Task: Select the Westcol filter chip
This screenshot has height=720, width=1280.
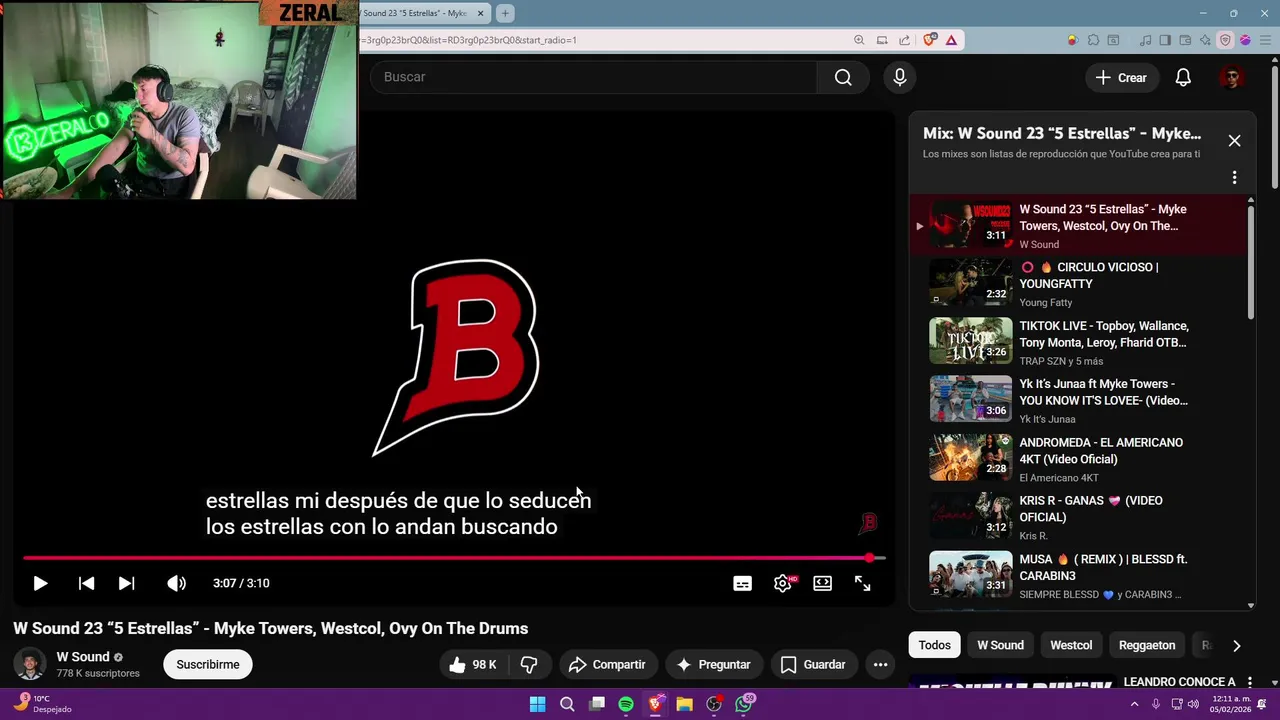Action: tap(1071, 645)
